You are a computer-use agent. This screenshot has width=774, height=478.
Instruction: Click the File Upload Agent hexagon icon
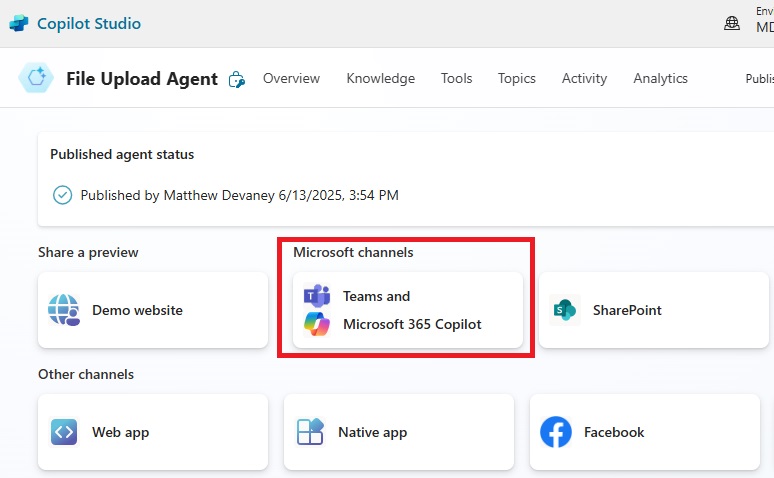pyautogui.click(x=36, y=78)
